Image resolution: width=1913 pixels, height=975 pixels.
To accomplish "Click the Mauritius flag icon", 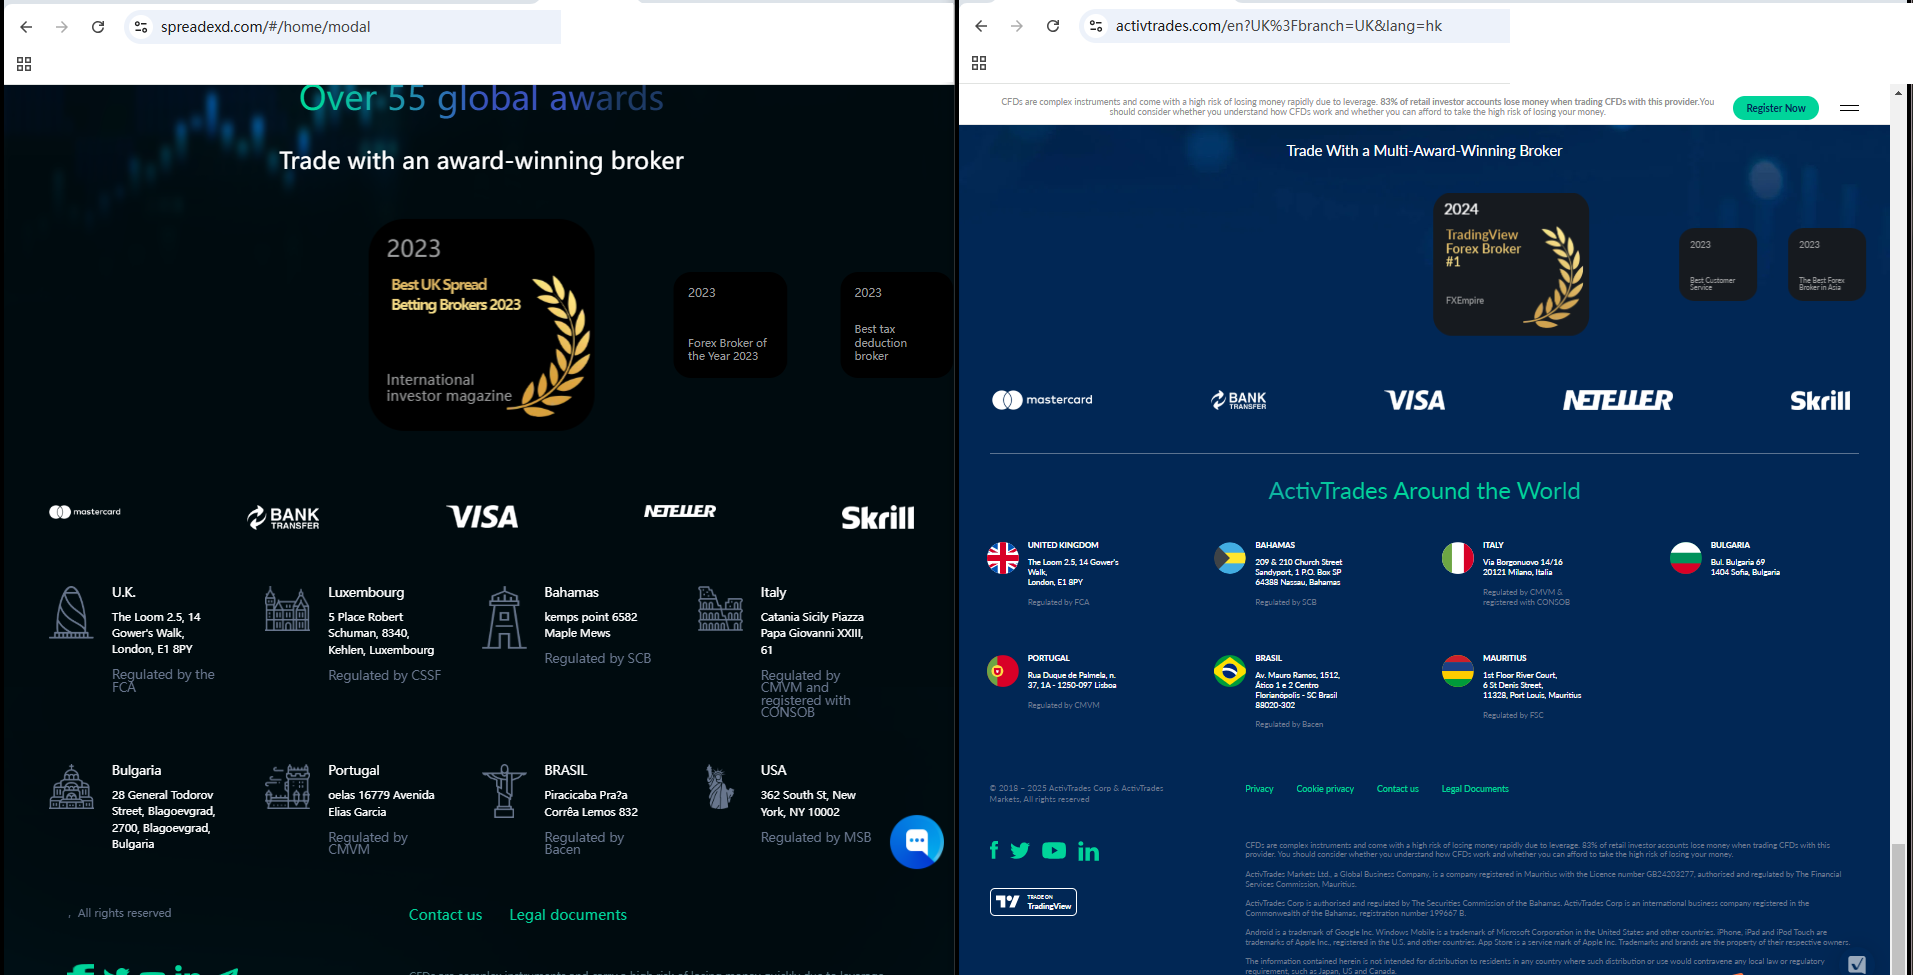I will [x=1458, y=671].
